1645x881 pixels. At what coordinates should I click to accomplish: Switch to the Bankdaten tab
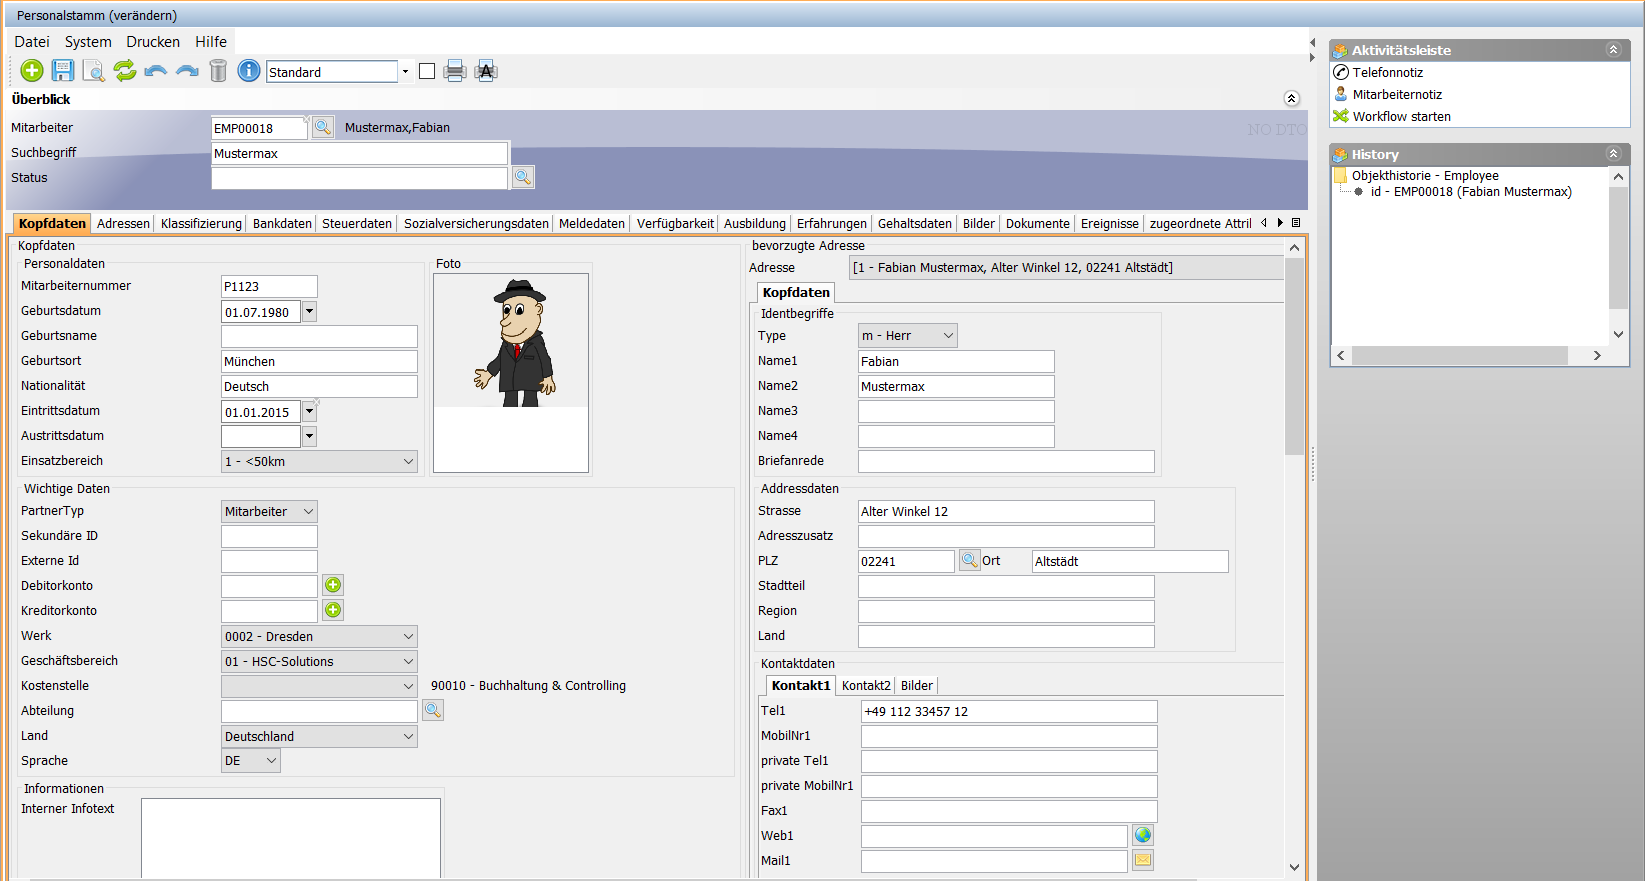(282, 224)
